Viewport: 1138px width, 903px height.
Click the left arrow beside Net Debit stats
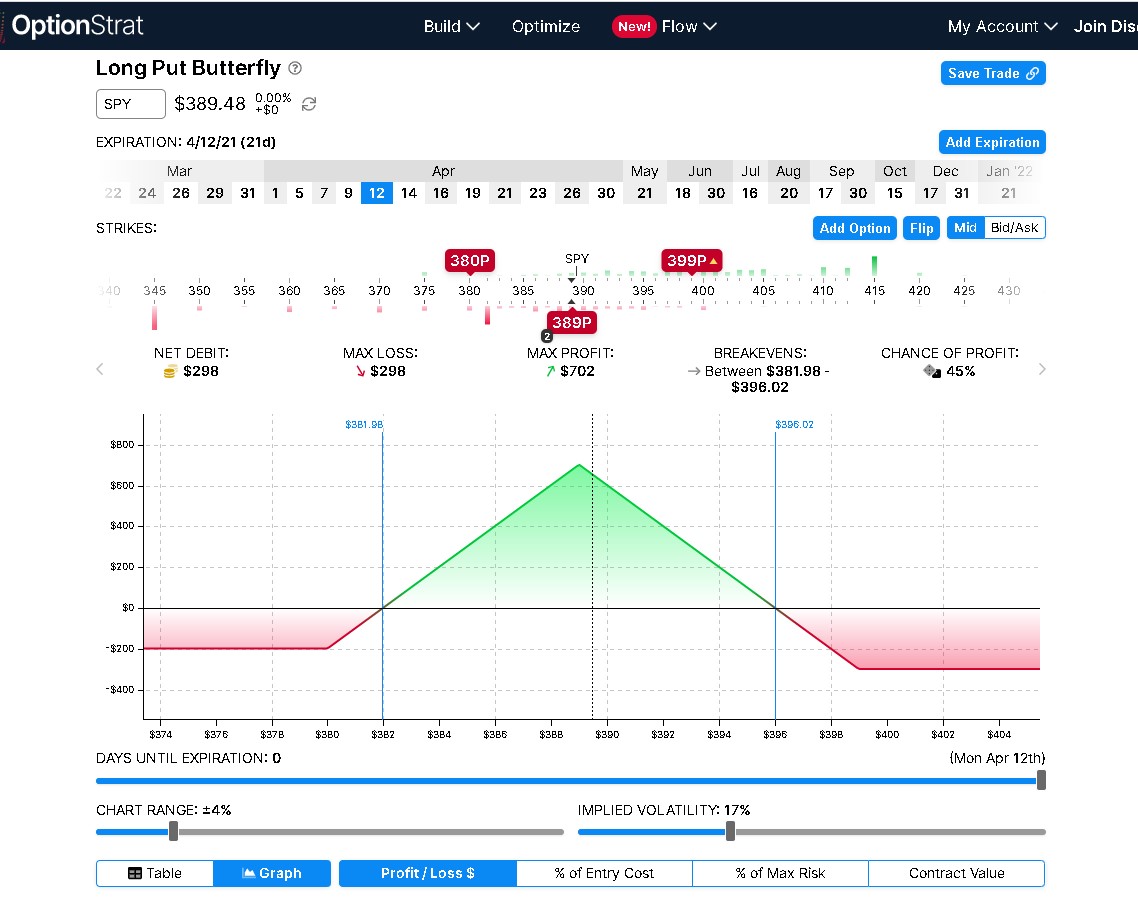100,369
